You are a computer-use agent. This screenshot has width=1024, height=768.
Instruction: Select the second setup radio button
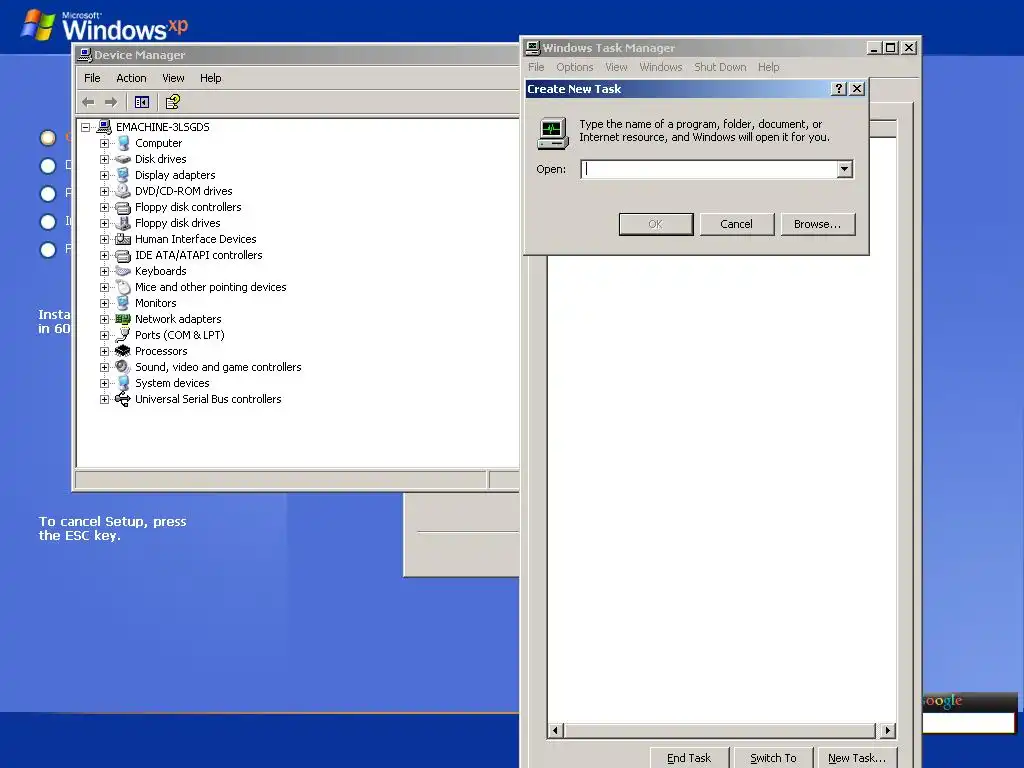click(x=48, y=166)
